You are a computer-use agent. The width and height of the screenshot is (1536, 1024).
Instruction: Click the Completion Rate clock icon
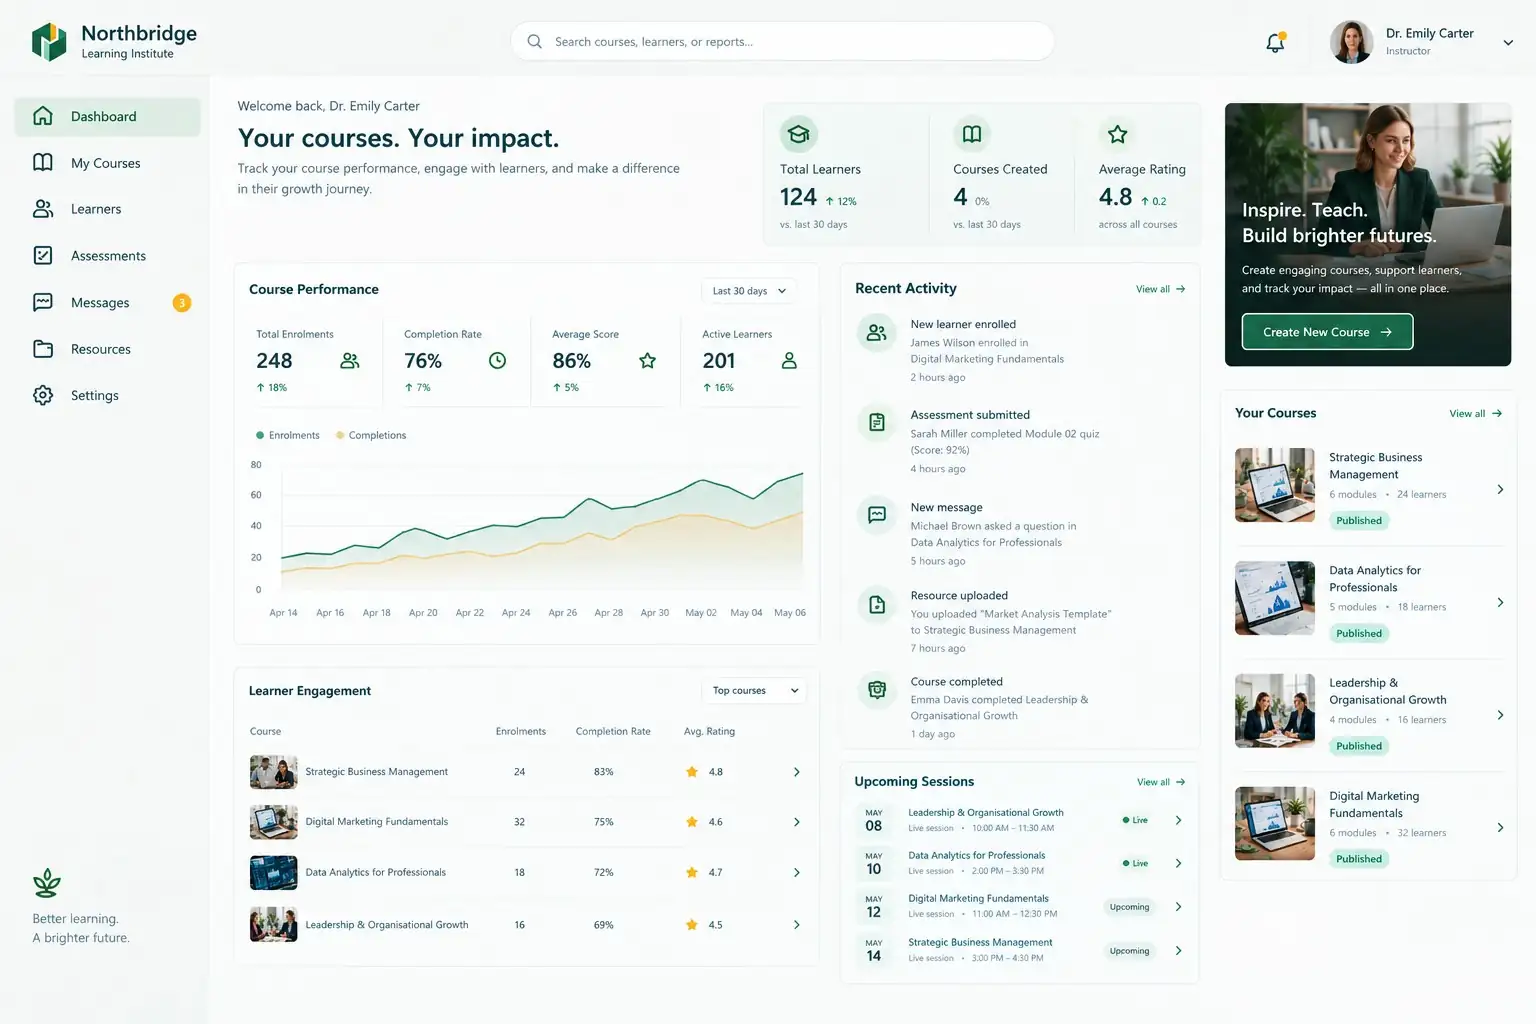coord(497,361)
